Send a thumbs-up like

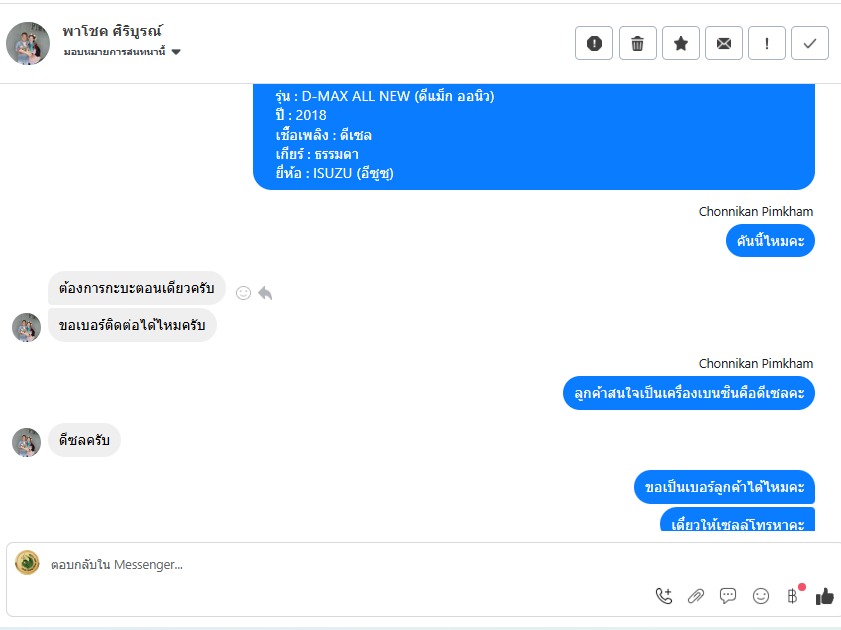825,596
